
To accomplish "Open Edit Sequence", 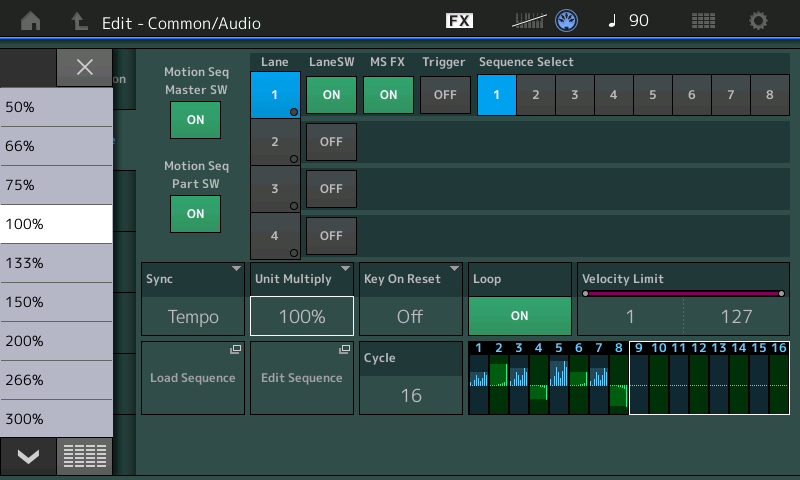I will pos(301,378).
